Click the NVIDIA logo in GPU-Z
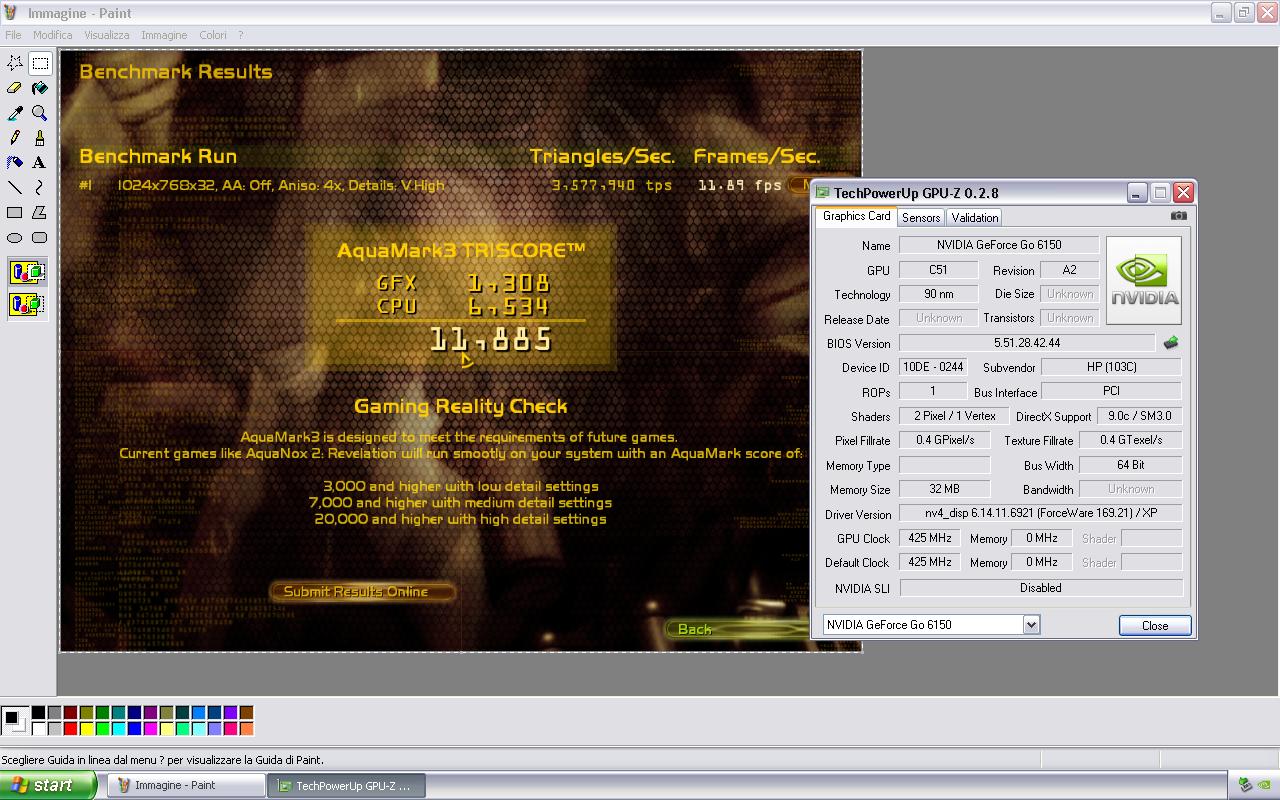Viewport: 1280px width, 800px height. (x=1144, y=280)
